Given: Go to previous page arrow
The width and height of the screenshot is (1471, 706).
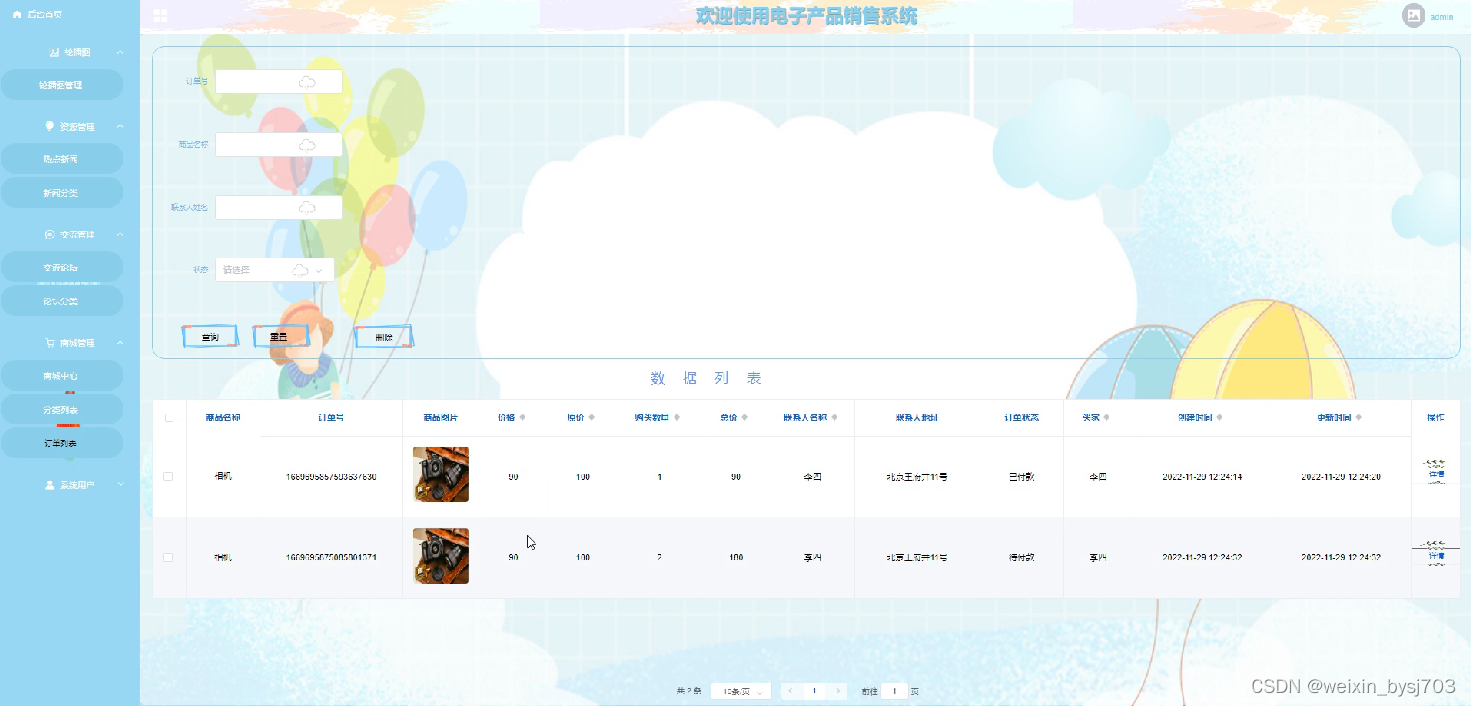Looking at the screenshot, I should [x=791, y=691].
